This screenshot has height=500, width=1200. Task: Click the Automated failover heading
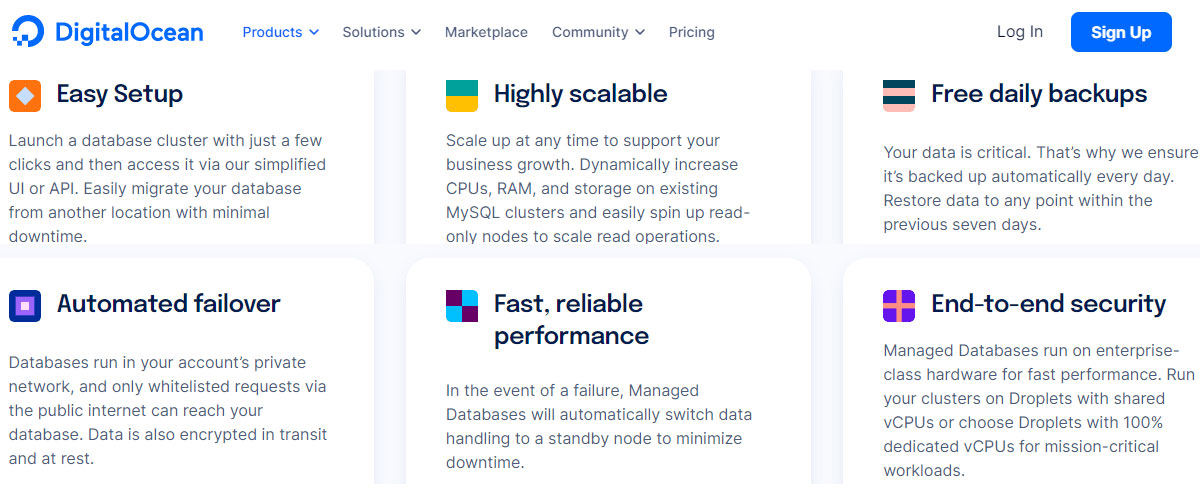point(169,303)
